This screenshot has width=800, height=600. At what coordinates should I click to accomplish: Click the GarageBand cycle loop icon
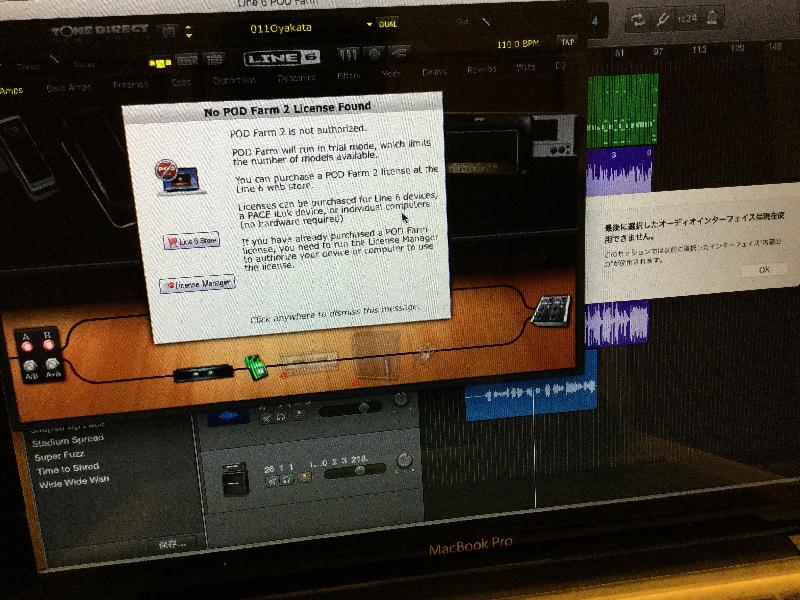pos(638,20)
